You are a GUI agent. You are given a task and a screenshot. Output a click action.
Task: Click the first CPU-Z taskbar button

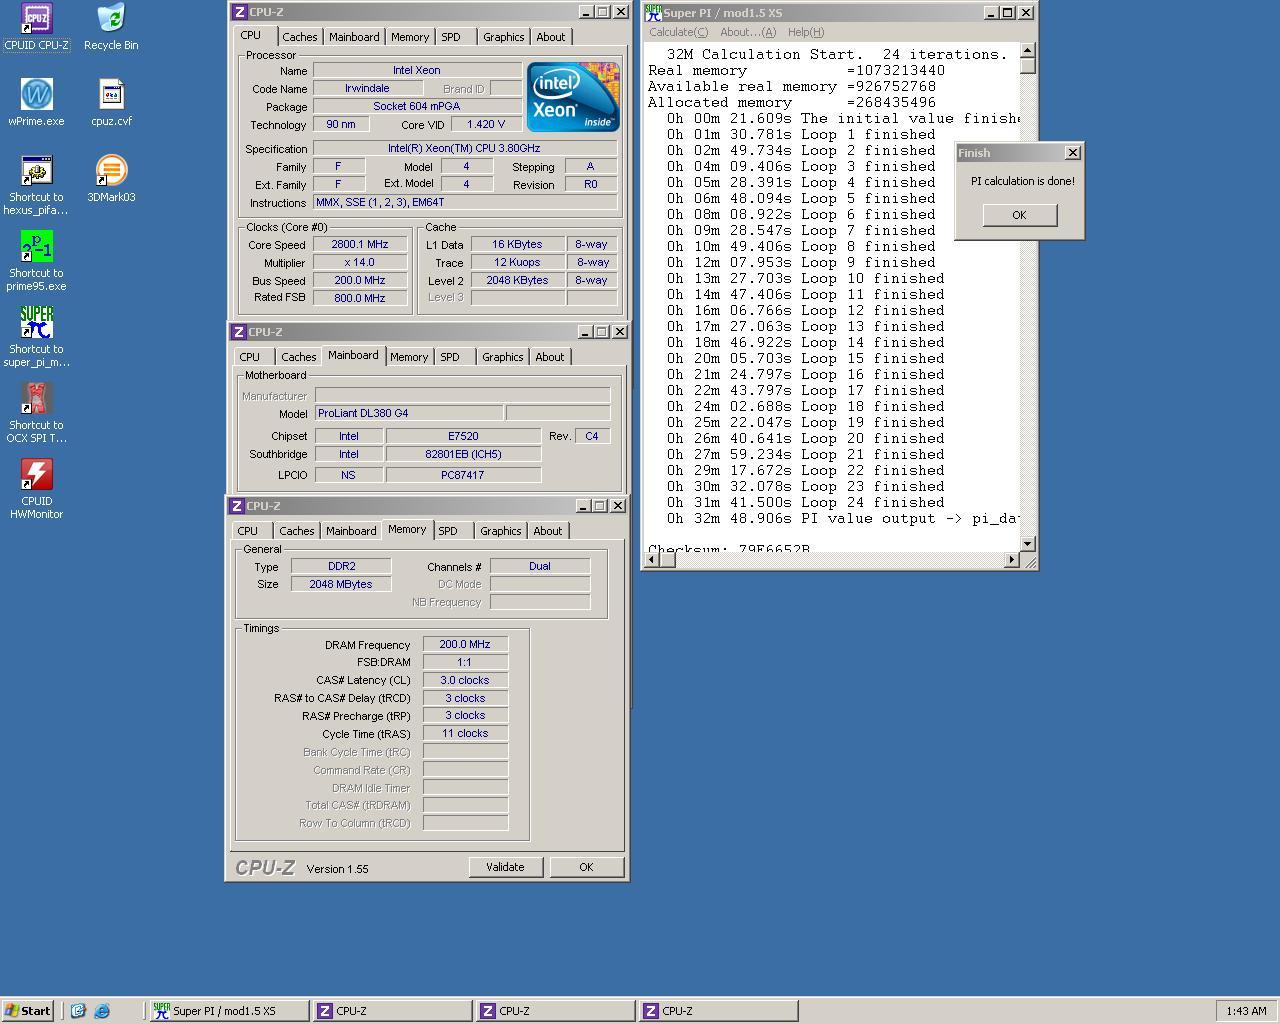click(392, 1011)
